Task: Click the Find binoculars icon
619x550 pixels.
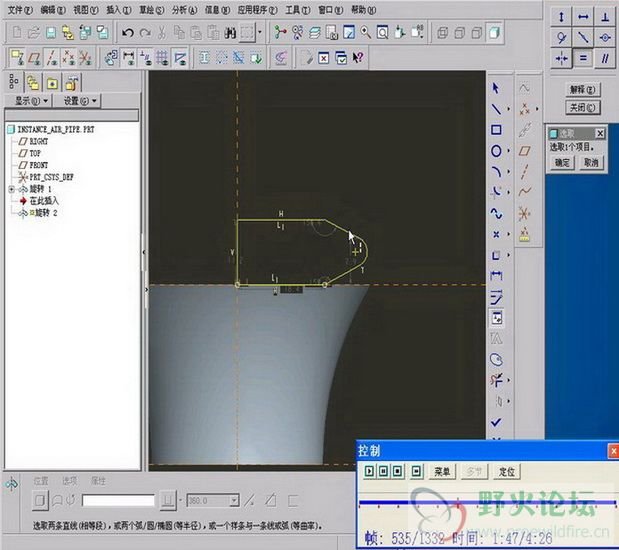Action: point(230,32)
